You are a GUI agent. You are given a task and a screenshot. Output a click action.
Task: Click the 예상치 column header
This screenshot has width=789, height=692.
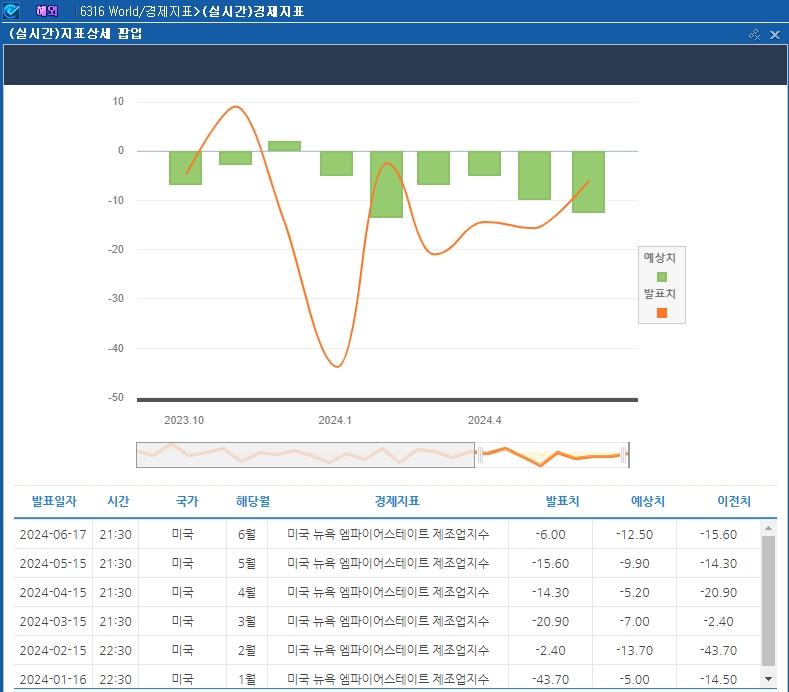pyautogui.click(x=648, y=501)
